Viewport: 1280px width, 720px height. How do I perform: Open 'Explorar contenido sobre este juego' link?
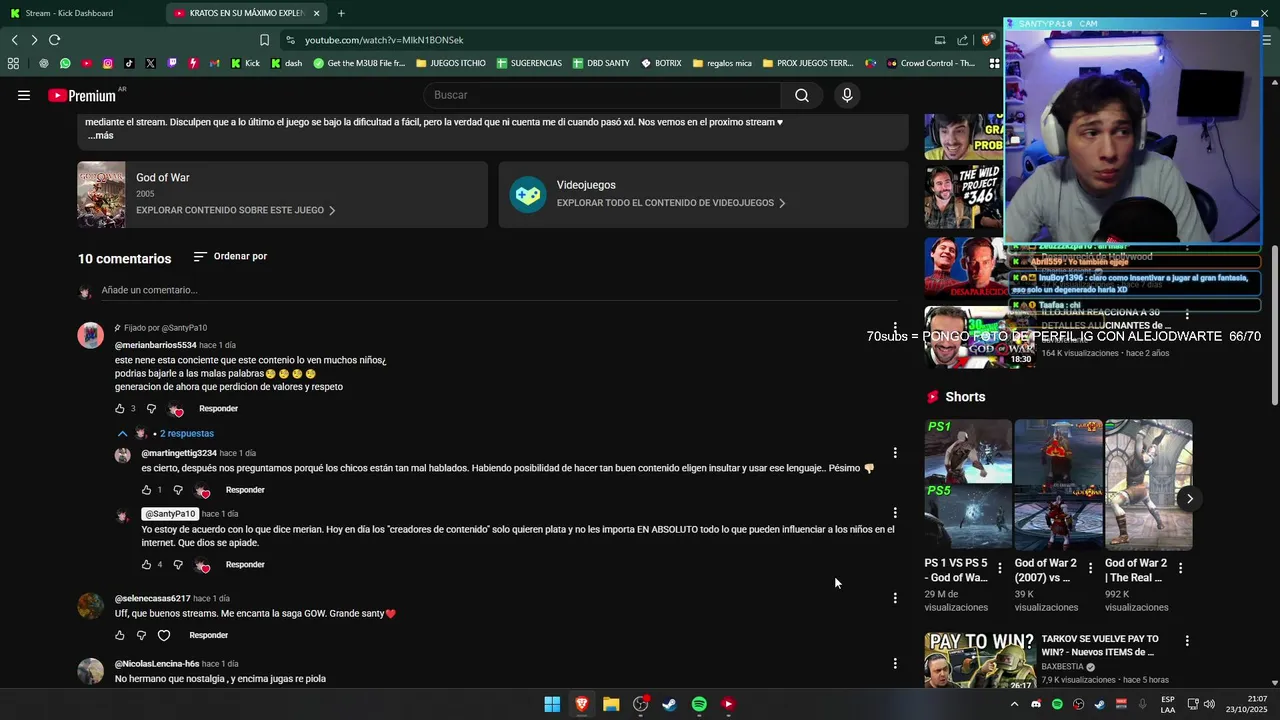236,211
